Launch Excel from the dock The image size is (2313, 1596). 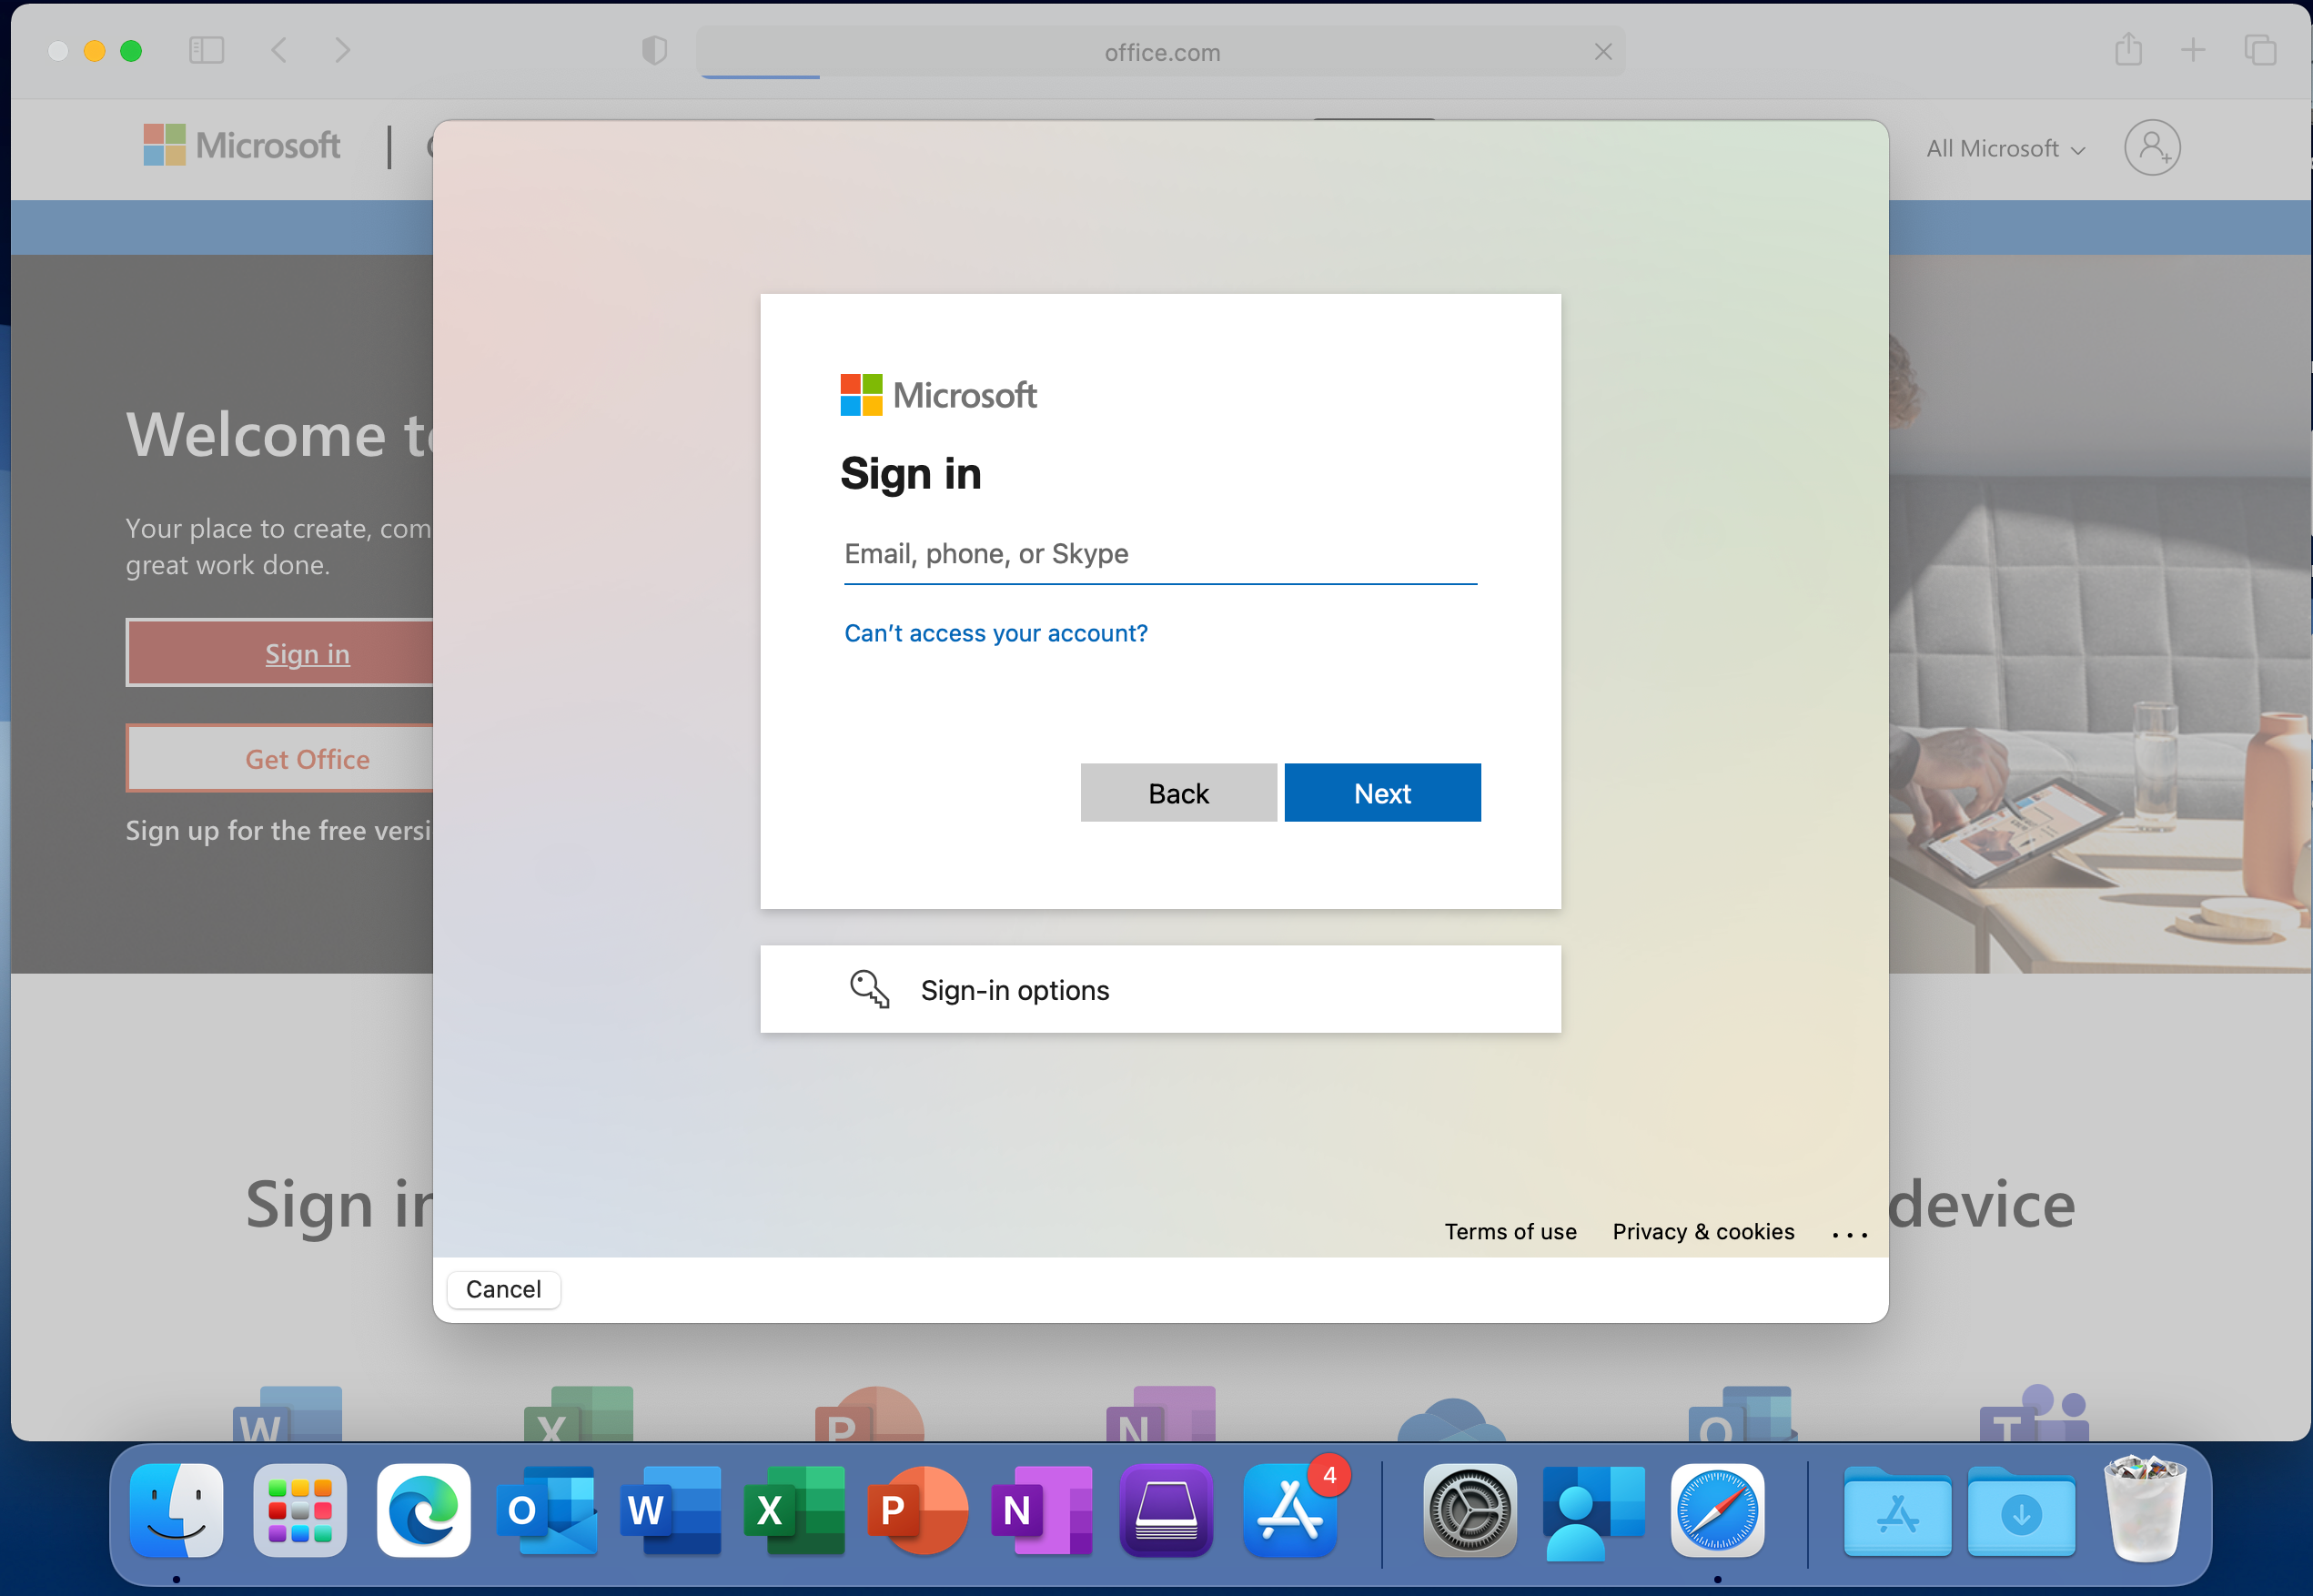click(x=795, y=1510)
